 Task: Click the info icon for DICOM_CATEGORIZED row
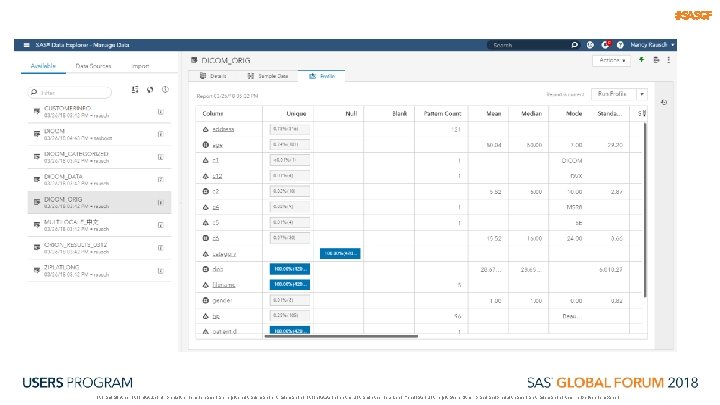tap(160, 157)
